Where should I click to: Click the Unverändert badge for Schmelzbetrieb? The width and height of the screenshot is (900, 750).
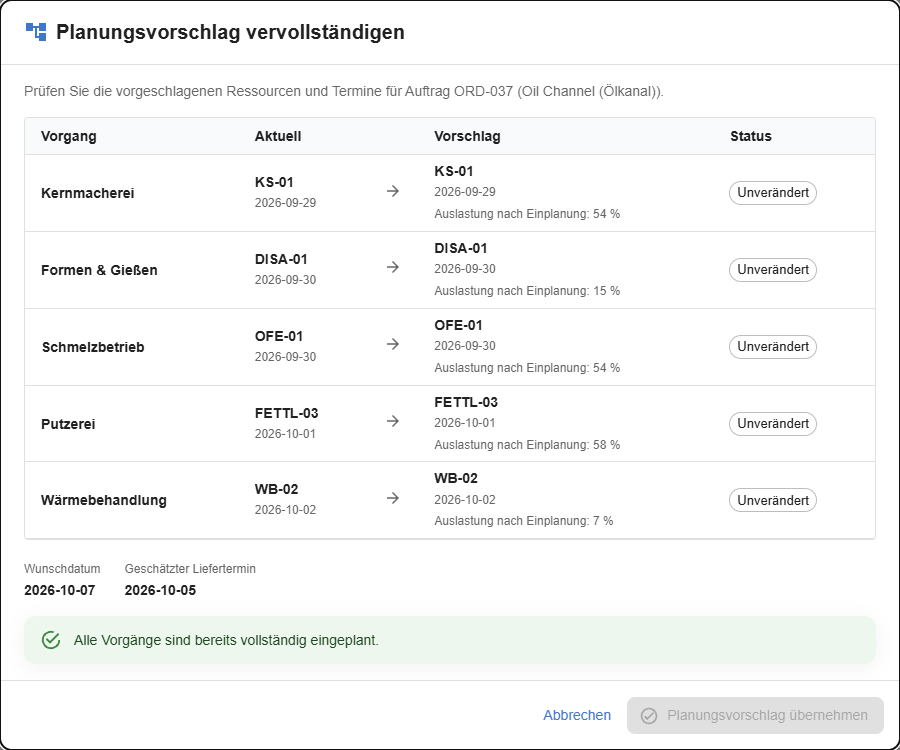pyautogui.click(x=773, y=347)
